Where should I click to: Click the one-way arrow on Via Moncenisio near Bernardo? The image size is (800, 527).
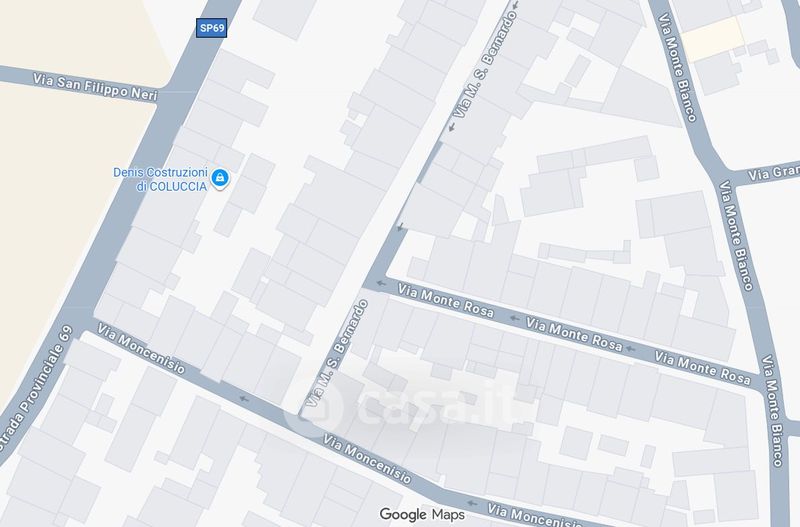pyautogui.click(x=244, y=398)
